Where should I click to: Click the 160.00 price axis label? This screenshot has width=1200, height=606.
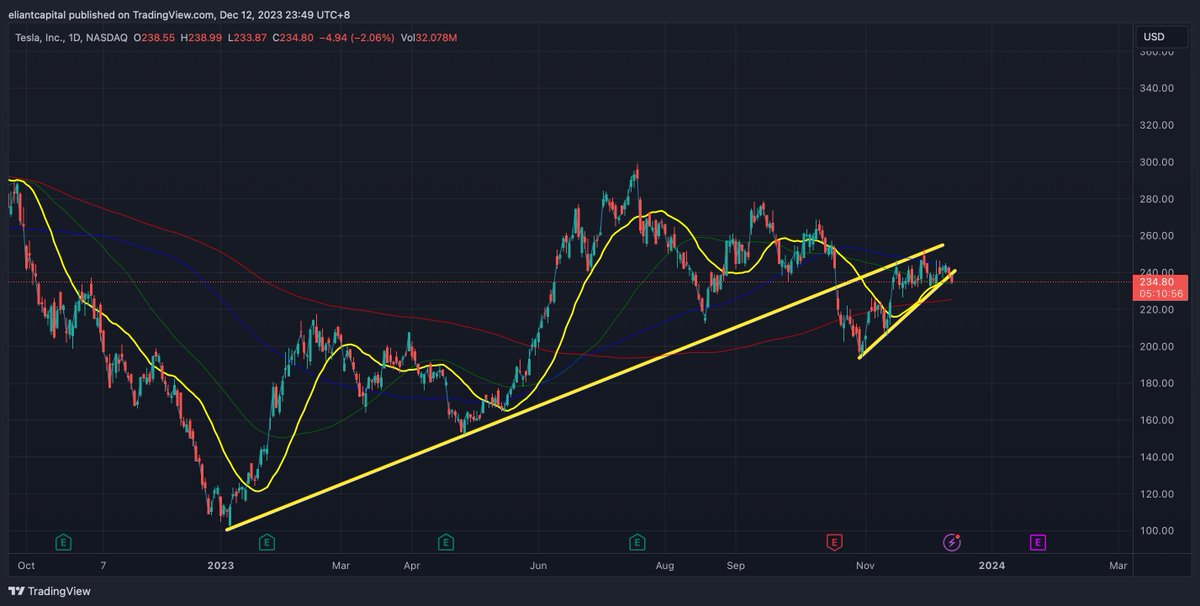click(x=1155, y=420)
